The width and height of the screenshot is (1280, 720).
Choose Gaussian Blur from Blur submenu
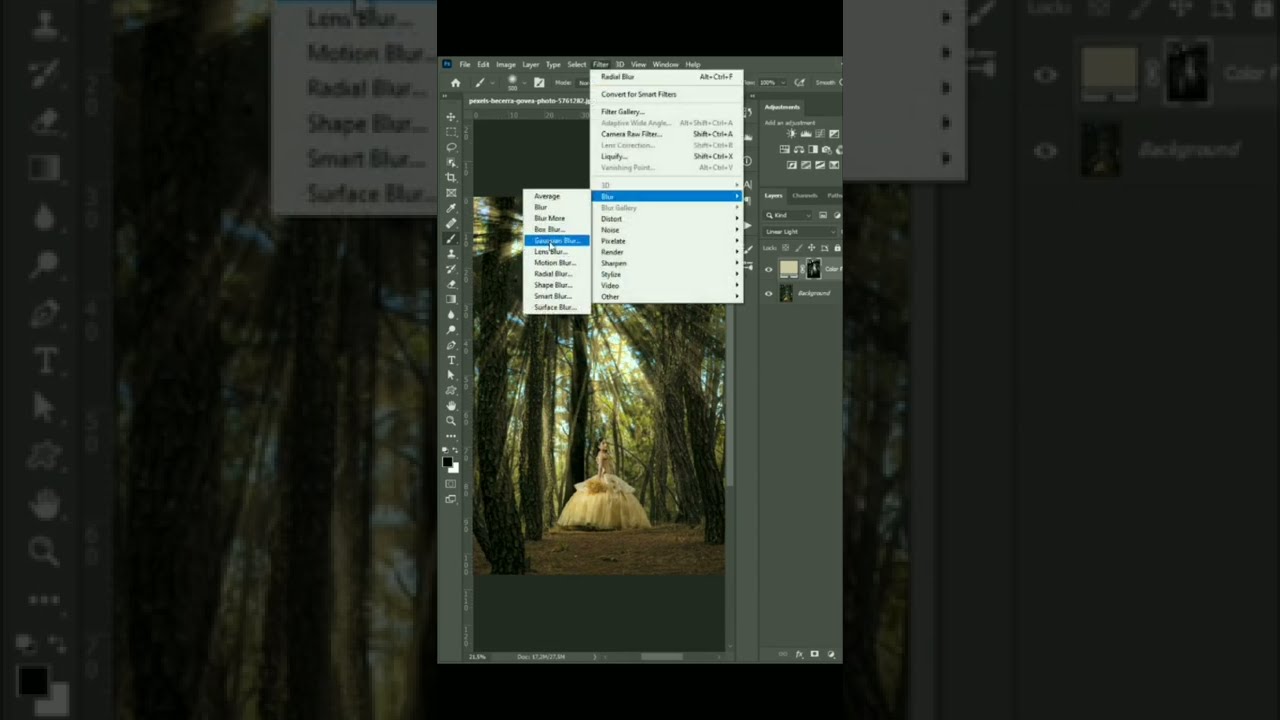click(x=556, y=241)
